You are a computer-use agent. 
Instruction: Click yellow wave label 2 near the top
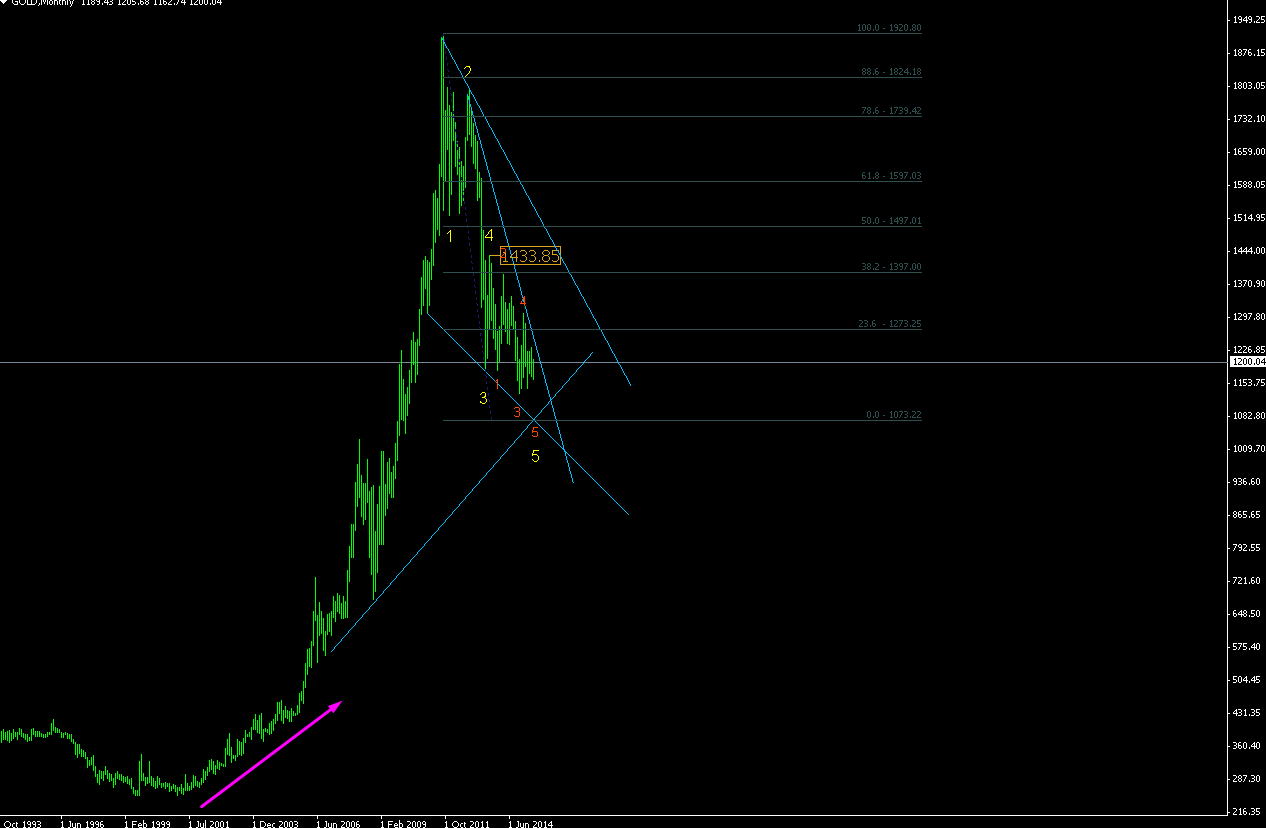pos(467,72)
